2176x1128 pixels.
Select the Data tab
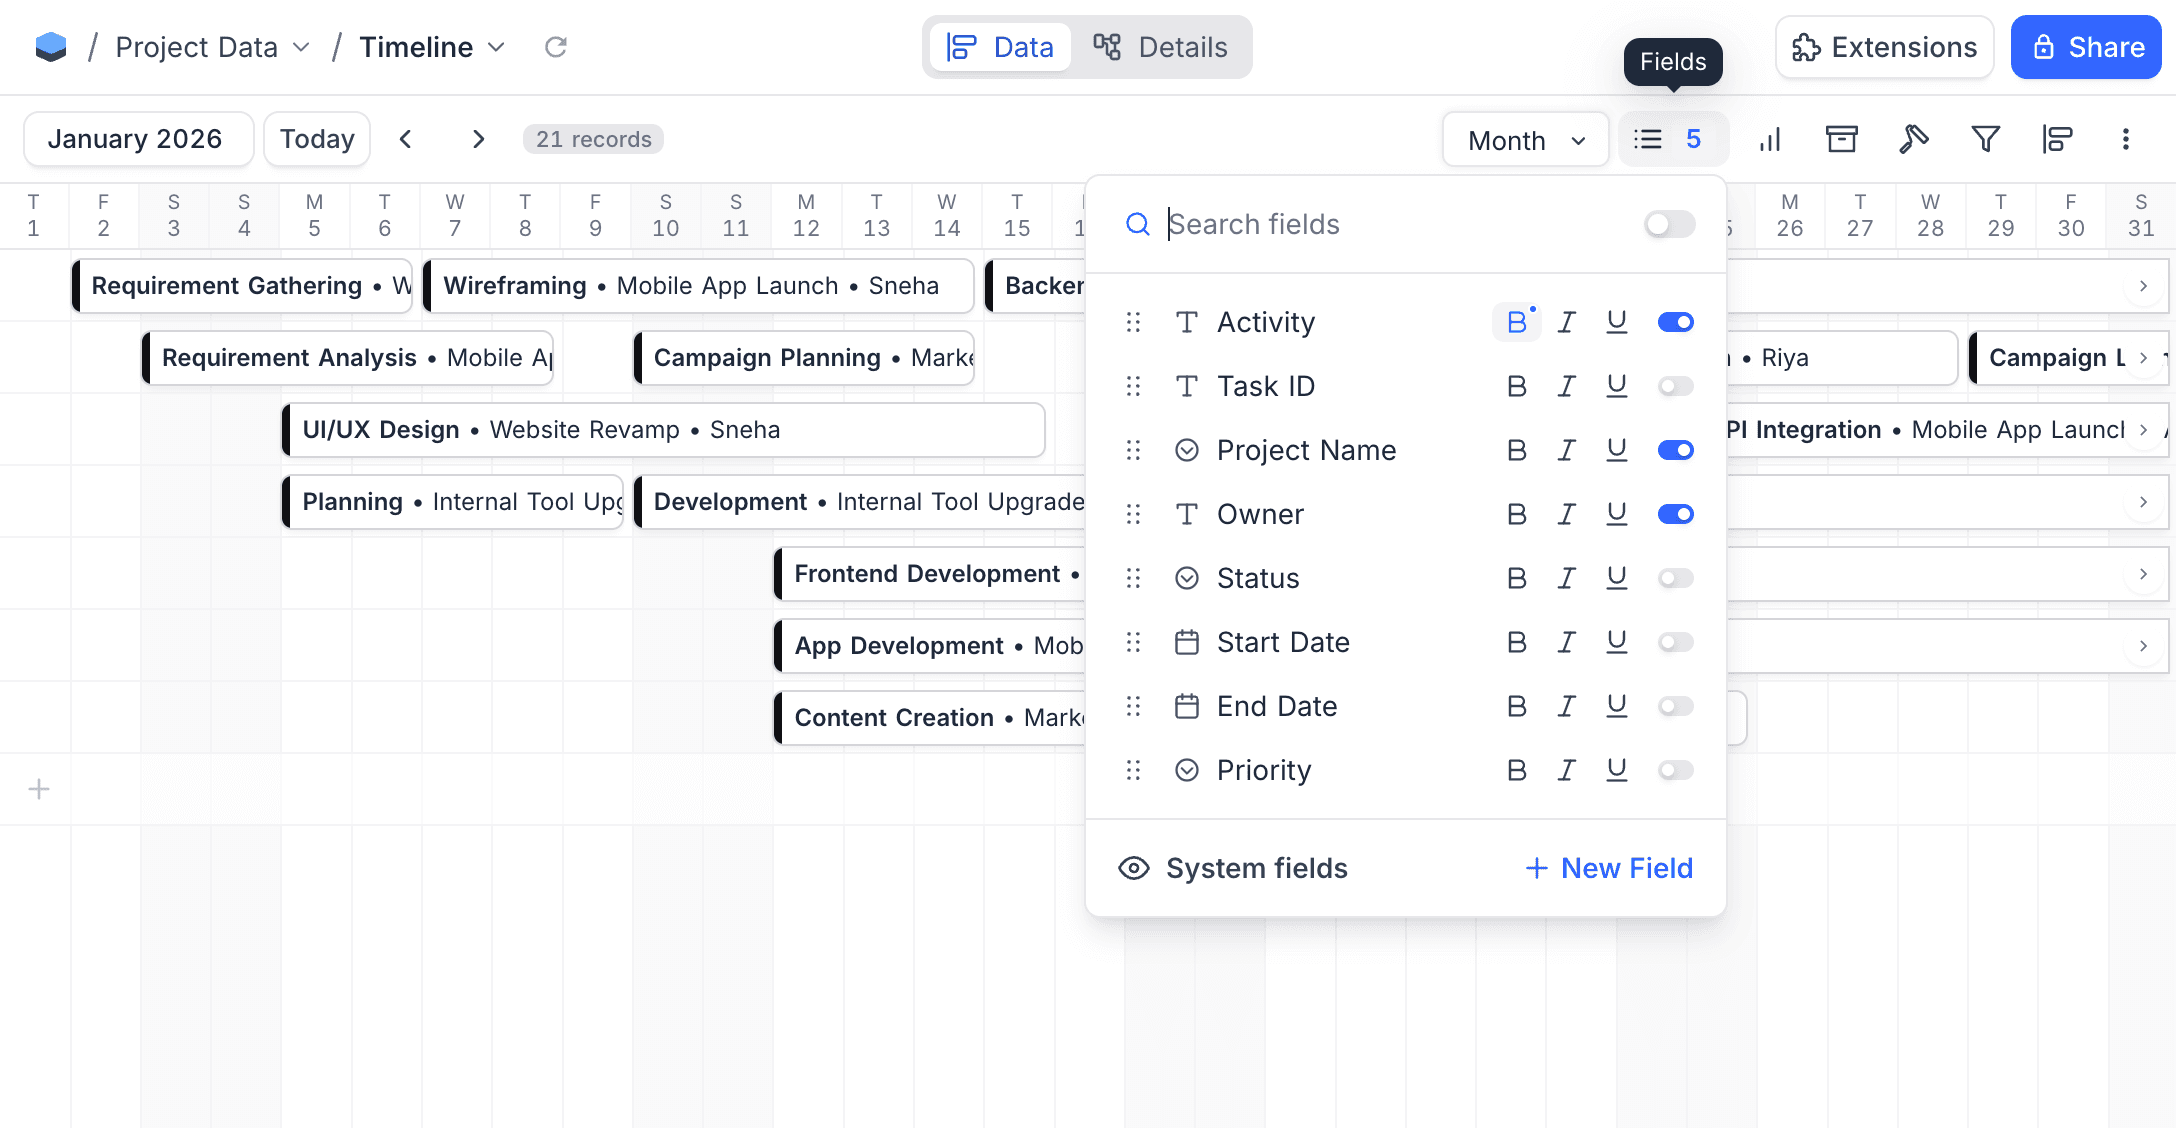1001,47
